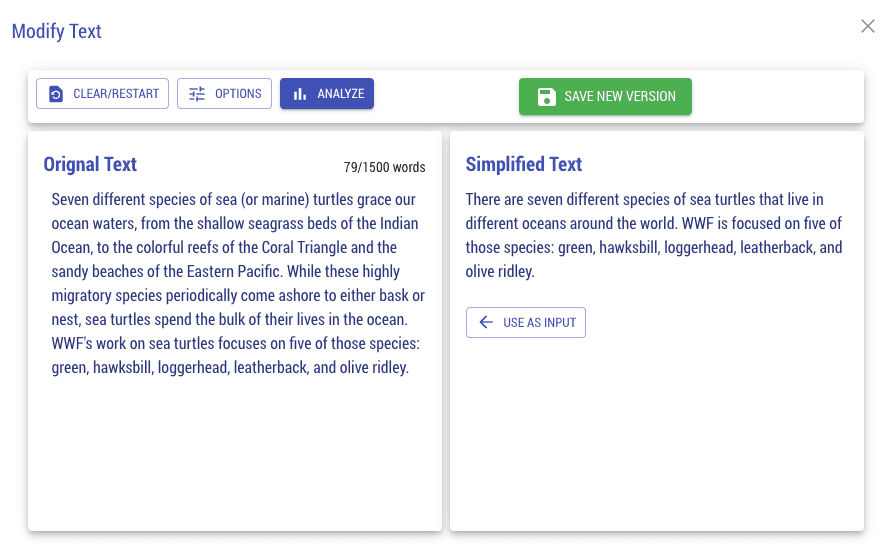The width and height of the screenshot is (892, 551).
Task: Click the restart icon in Clear/Restart
Action: (56, 94)
